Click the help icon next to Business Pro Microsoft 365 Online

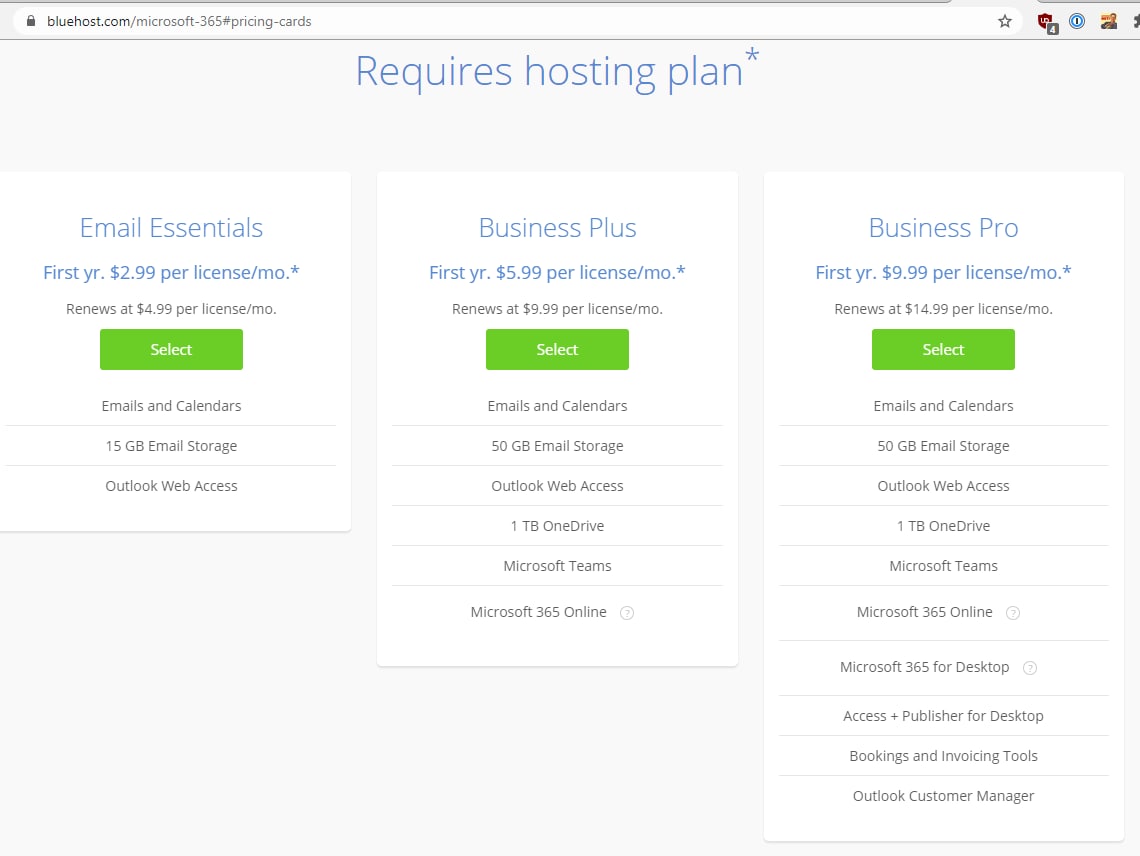[1013, 613]
